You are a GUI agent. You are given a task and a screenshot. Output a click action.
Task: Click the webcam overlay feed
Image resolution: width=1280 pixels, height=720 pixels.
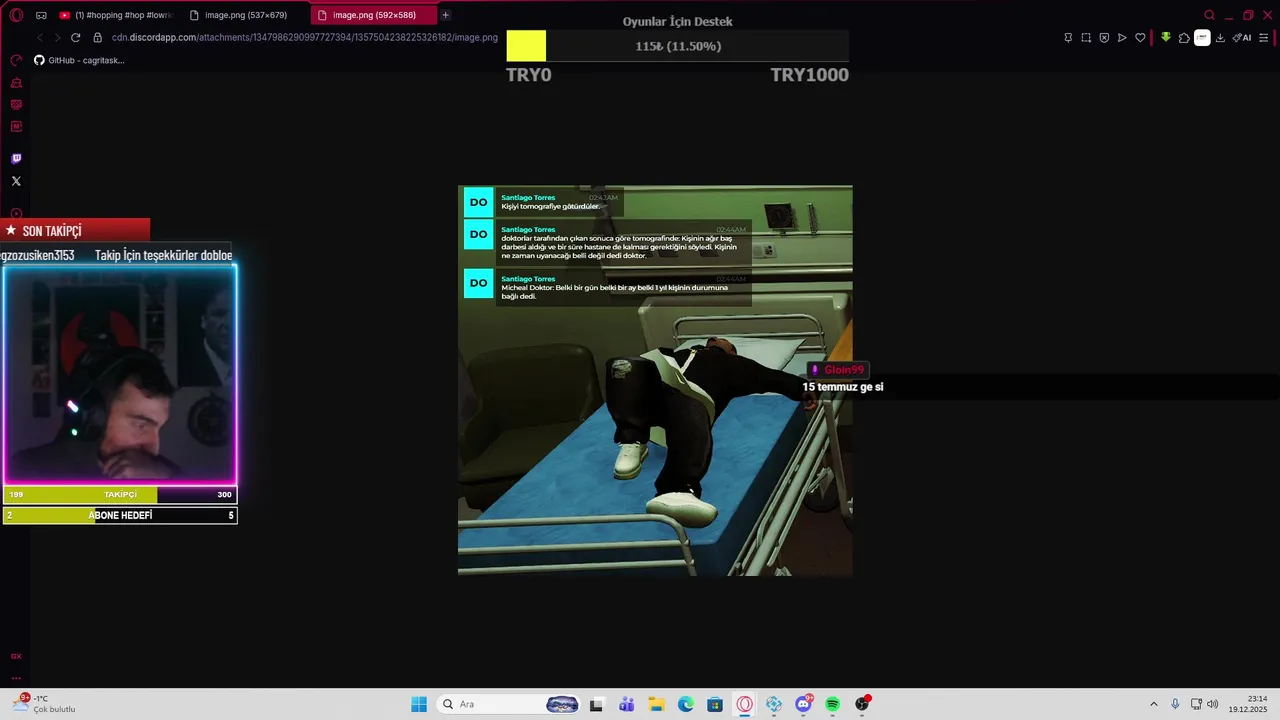120,374
